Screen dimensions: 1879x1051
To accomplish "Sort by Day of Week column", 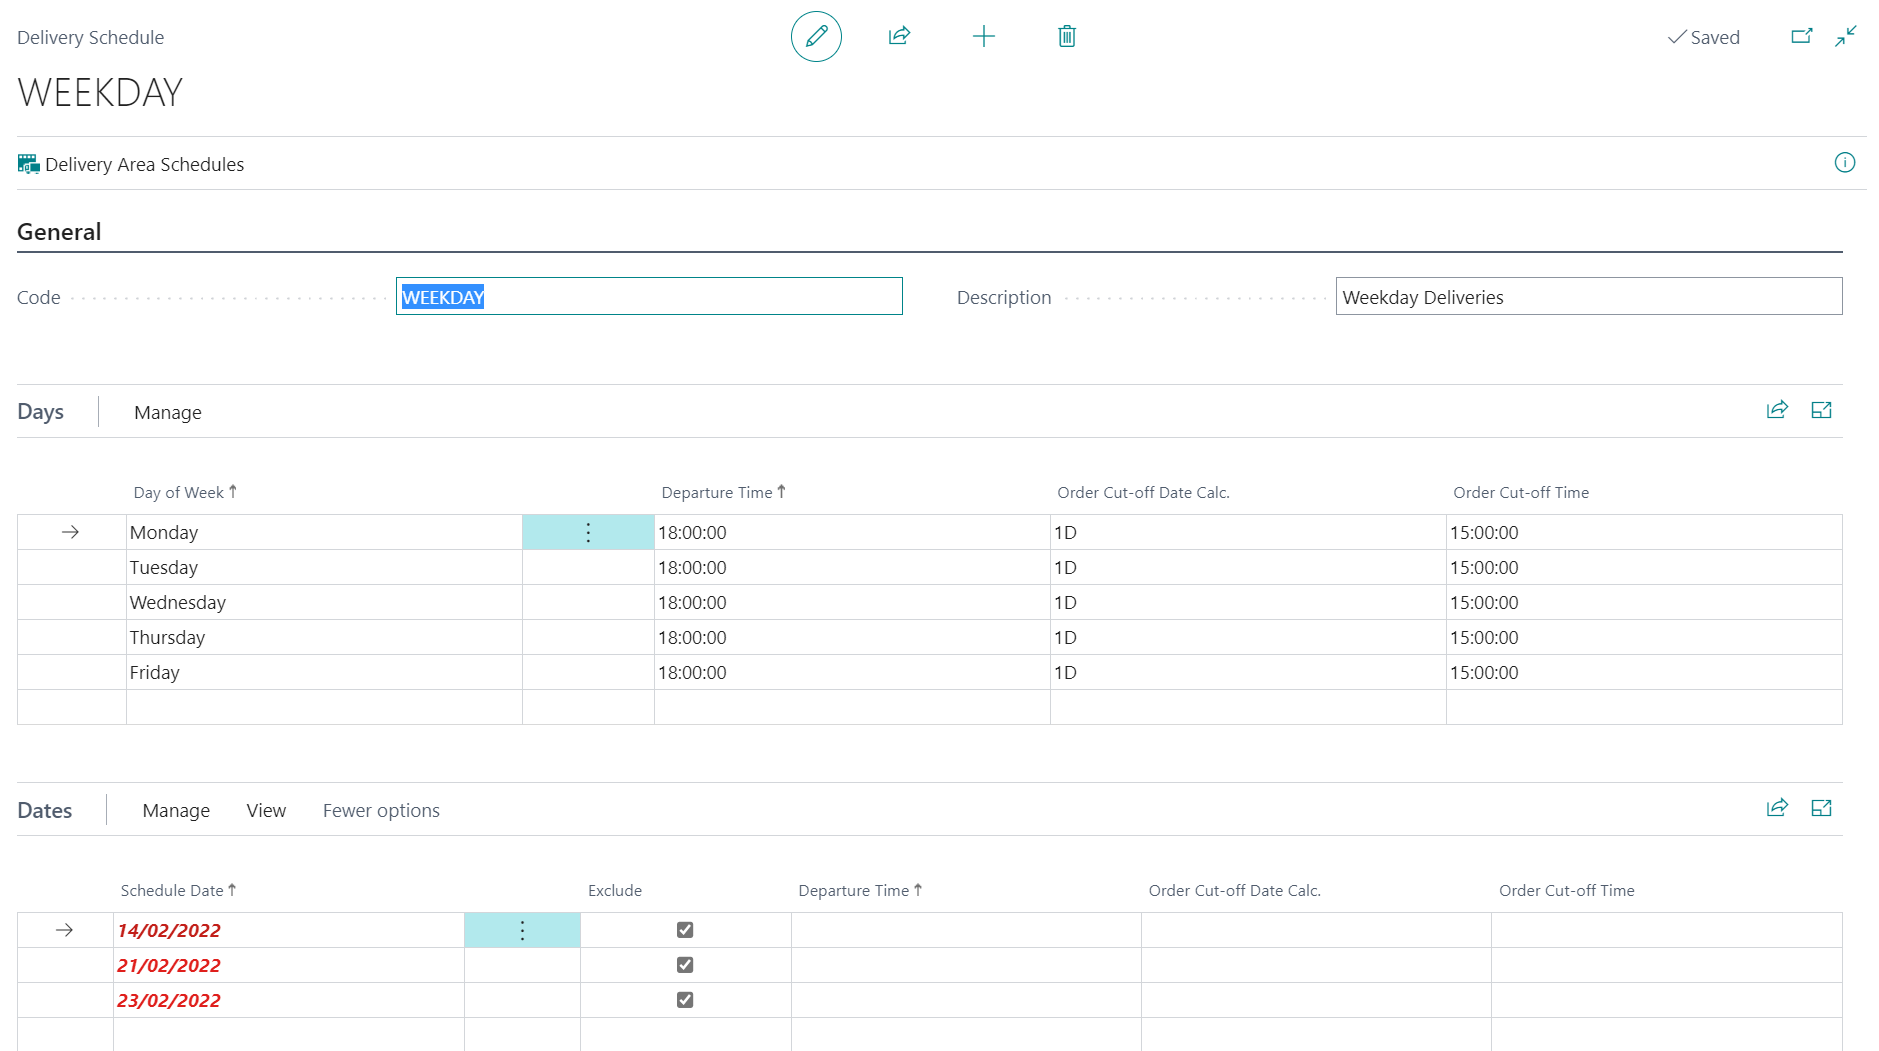I will (x=185, y=492).
